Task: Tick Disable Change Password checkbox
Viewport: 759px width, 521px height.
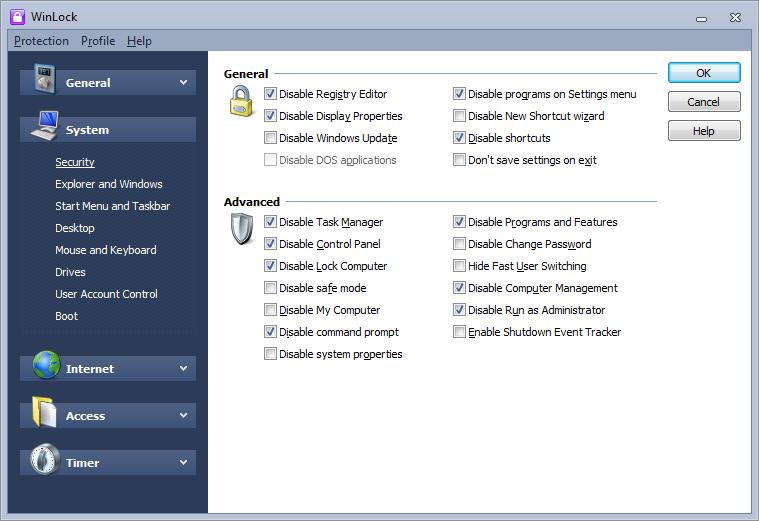Action: [459, 244]
